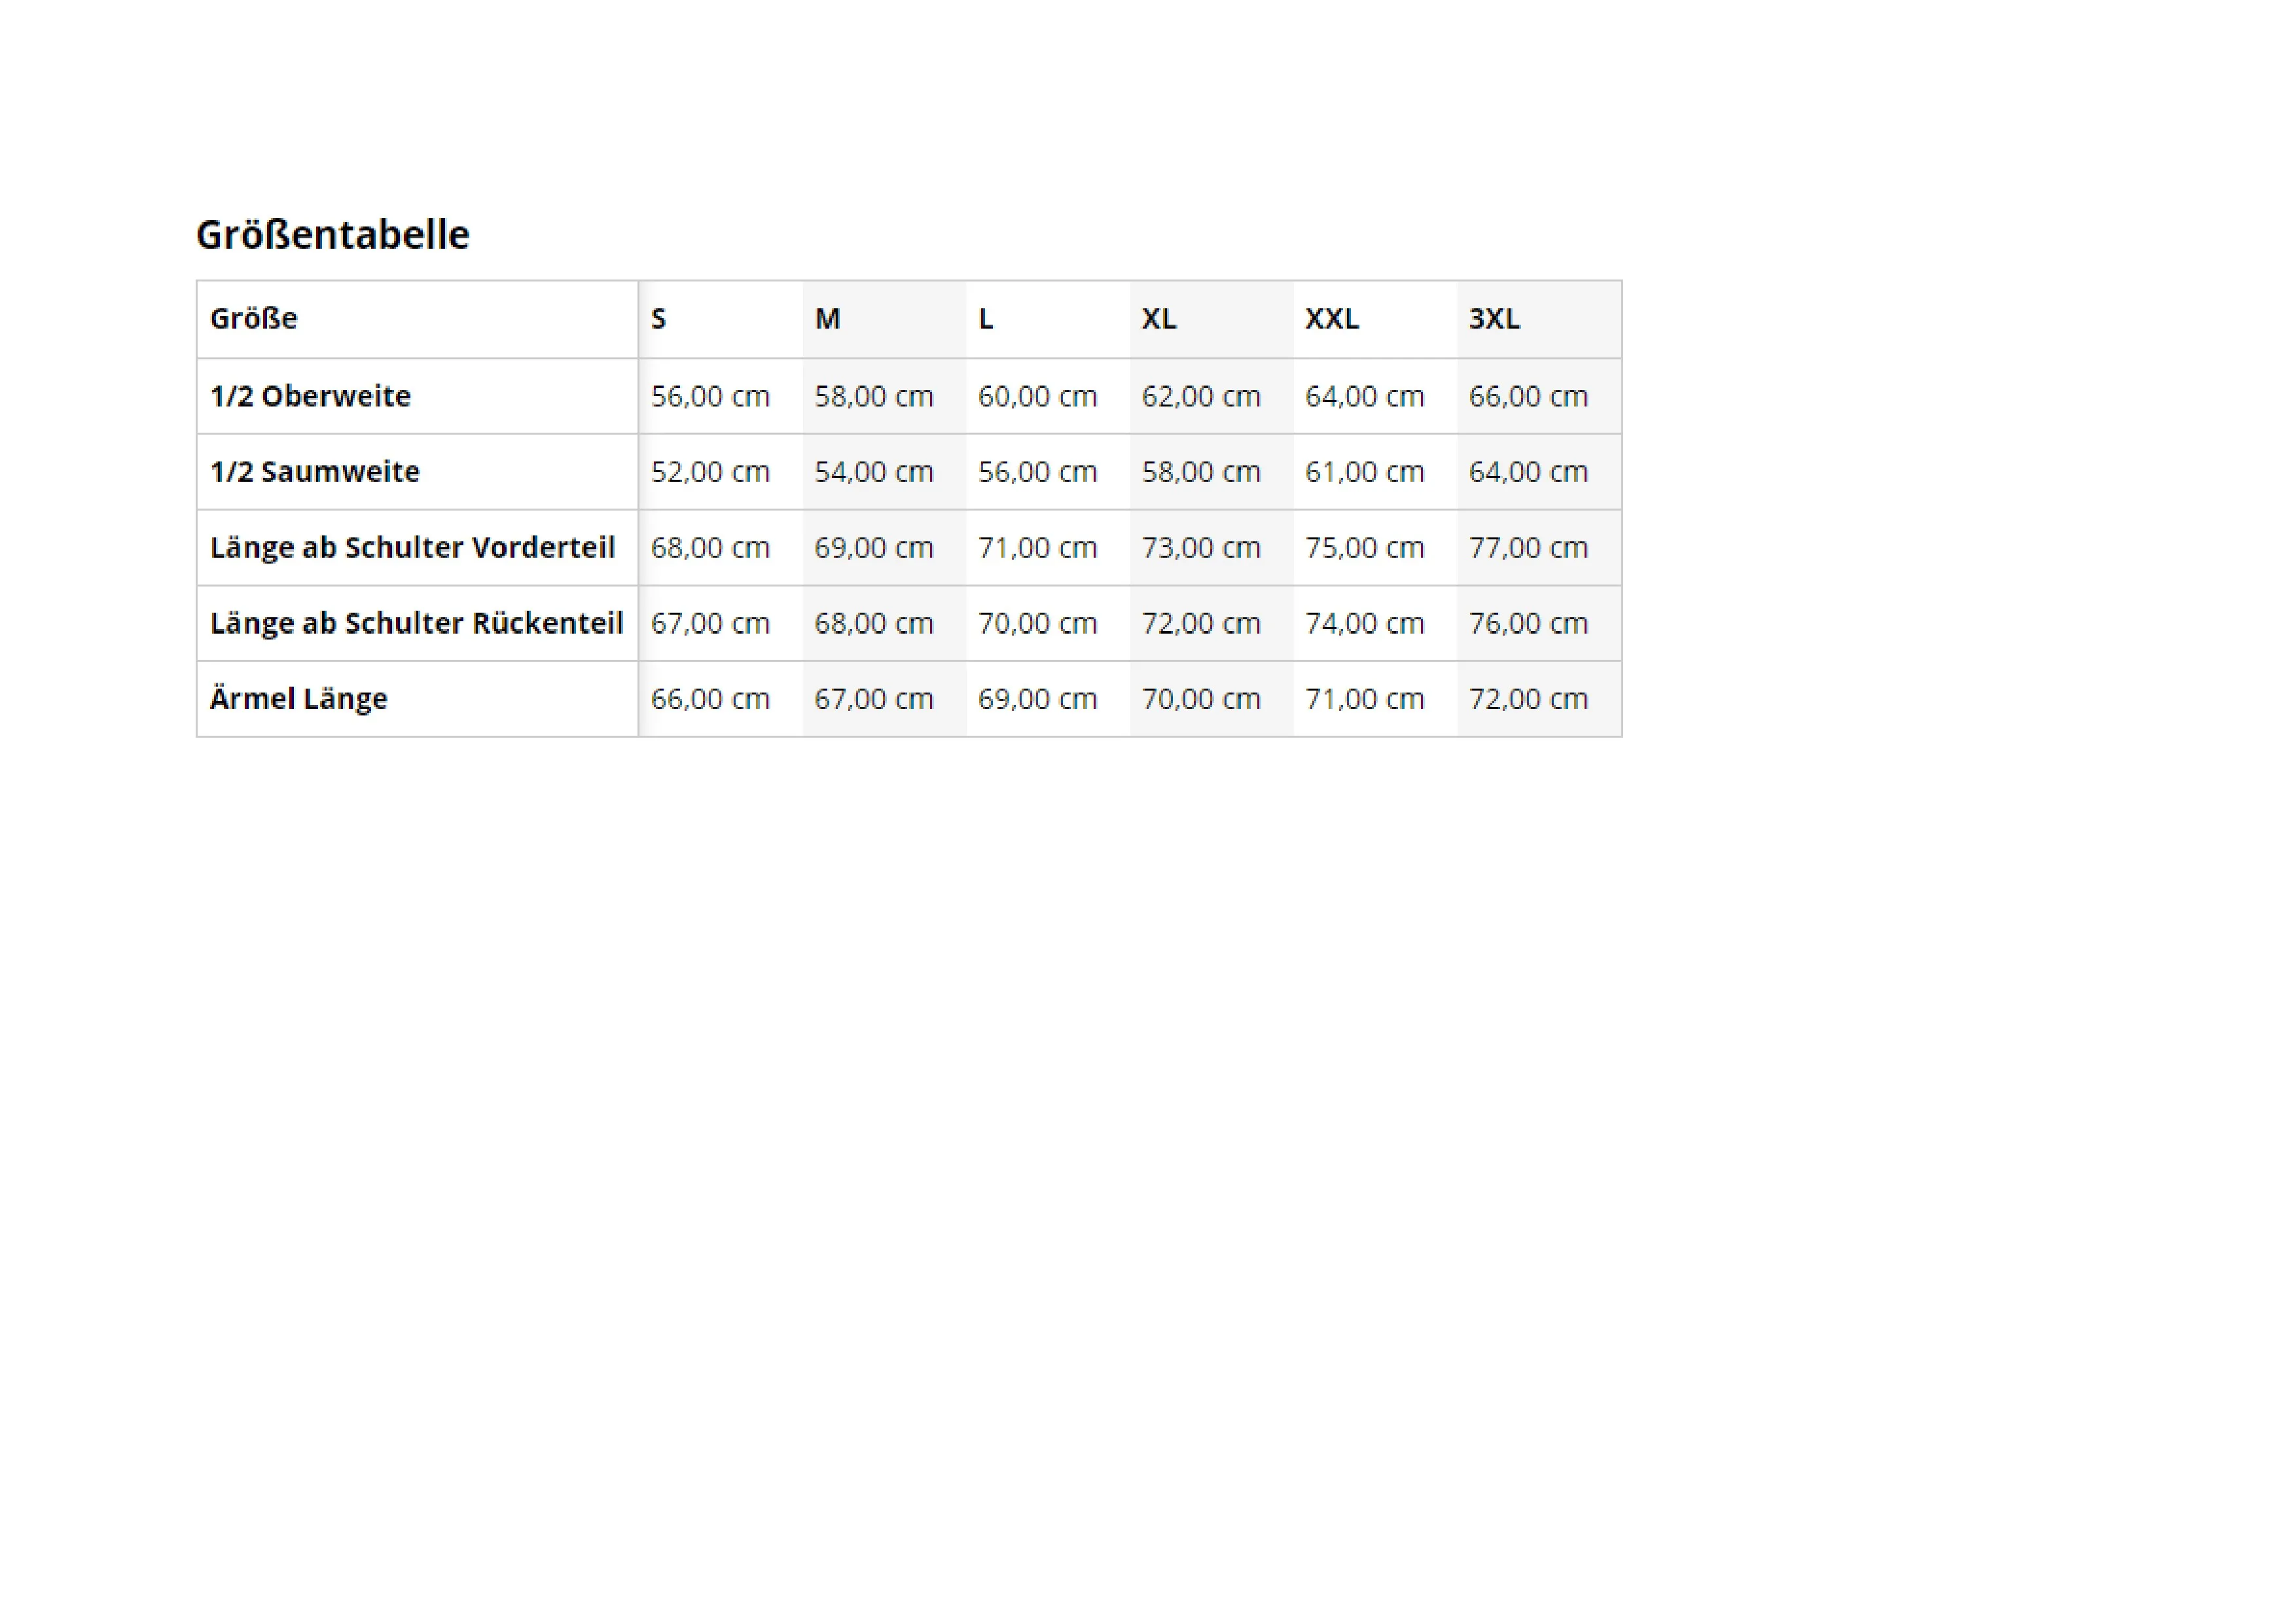Click the Rückenteil XXL value 74,00 cm
Screen dimensions: 2296x1624
1364,624
